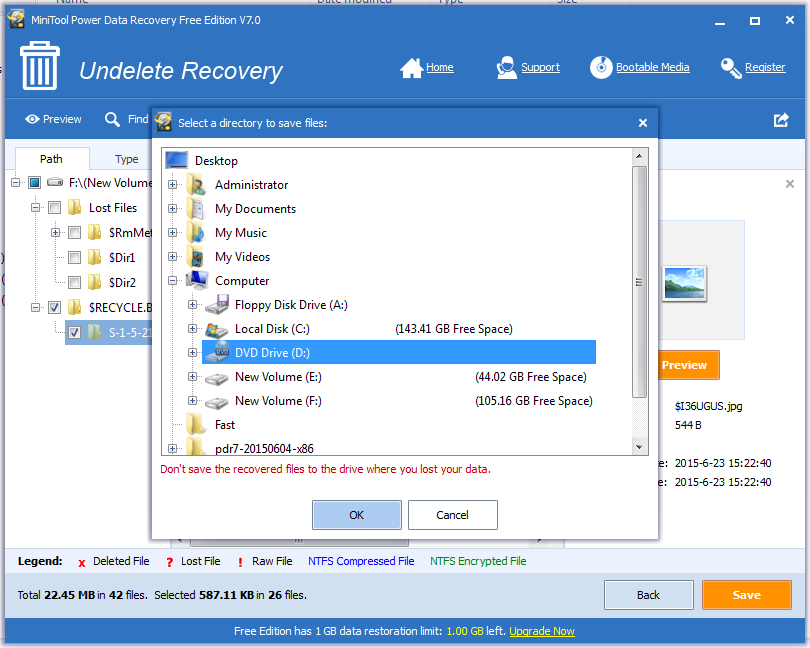Switch to the Type tab
Viewport: 810px width, 648px height.
point(127,159)
